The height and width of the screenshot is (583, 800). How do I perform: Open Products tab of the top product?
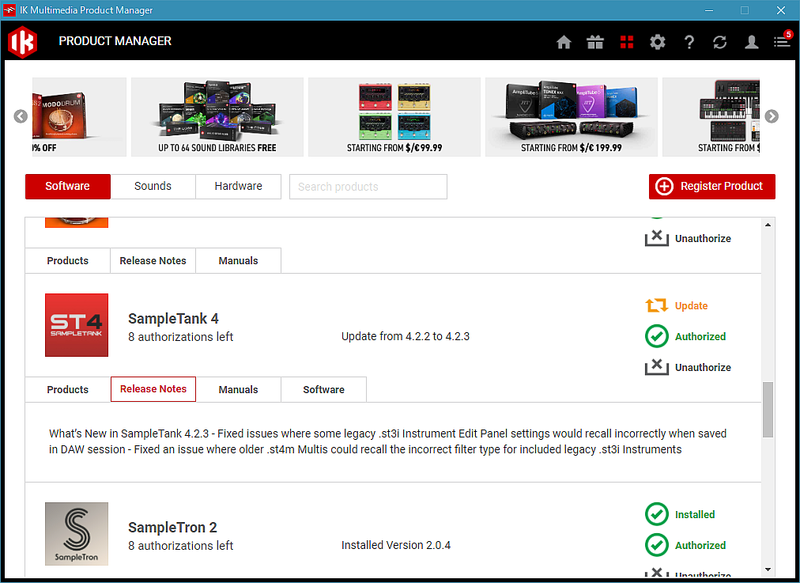pyautogui.click(x=67, y=261)
